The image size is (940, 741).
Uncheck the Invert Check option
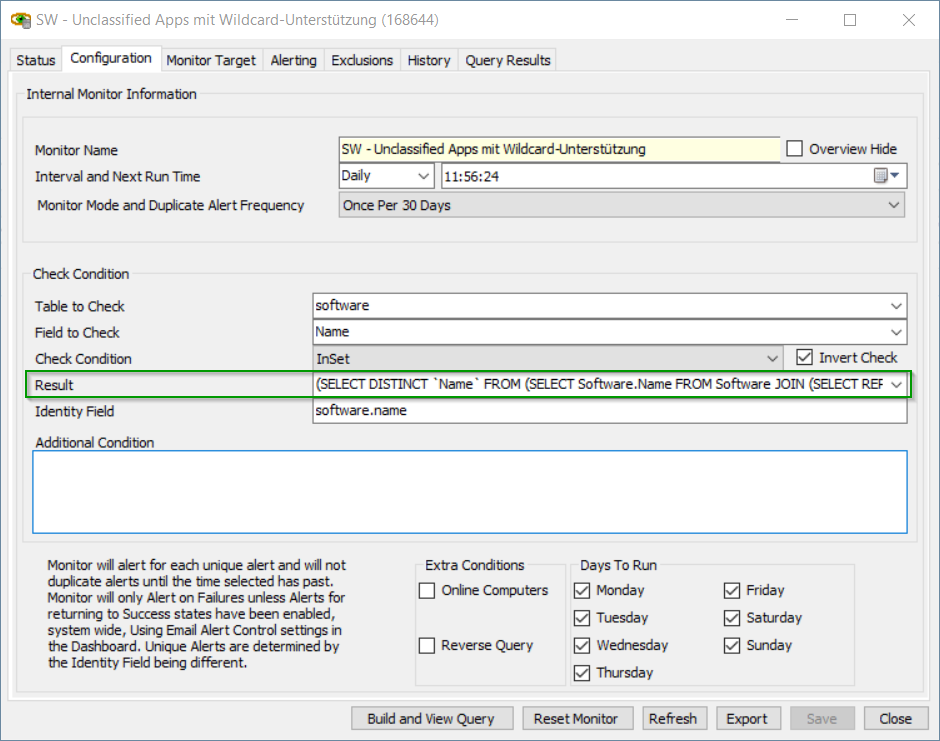tap(804, 358)
